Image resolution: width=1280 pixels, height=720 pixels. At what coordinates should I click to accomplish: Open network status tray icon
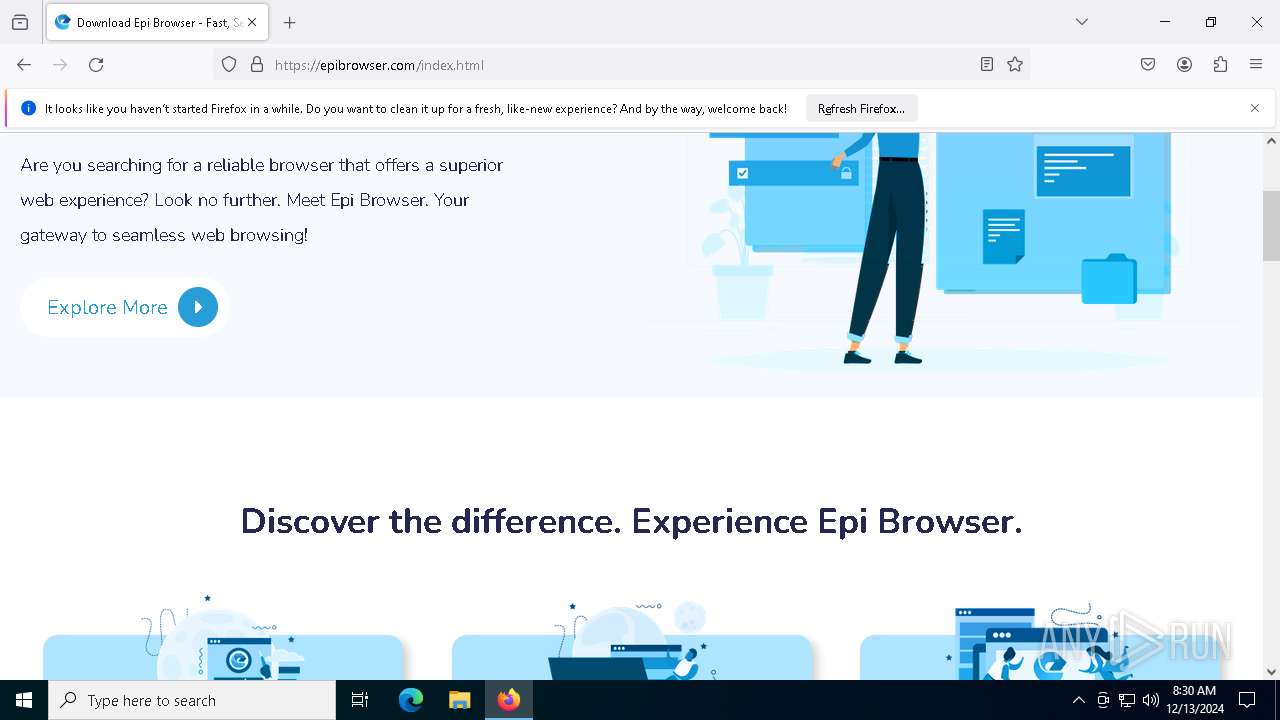point(1127,700)
